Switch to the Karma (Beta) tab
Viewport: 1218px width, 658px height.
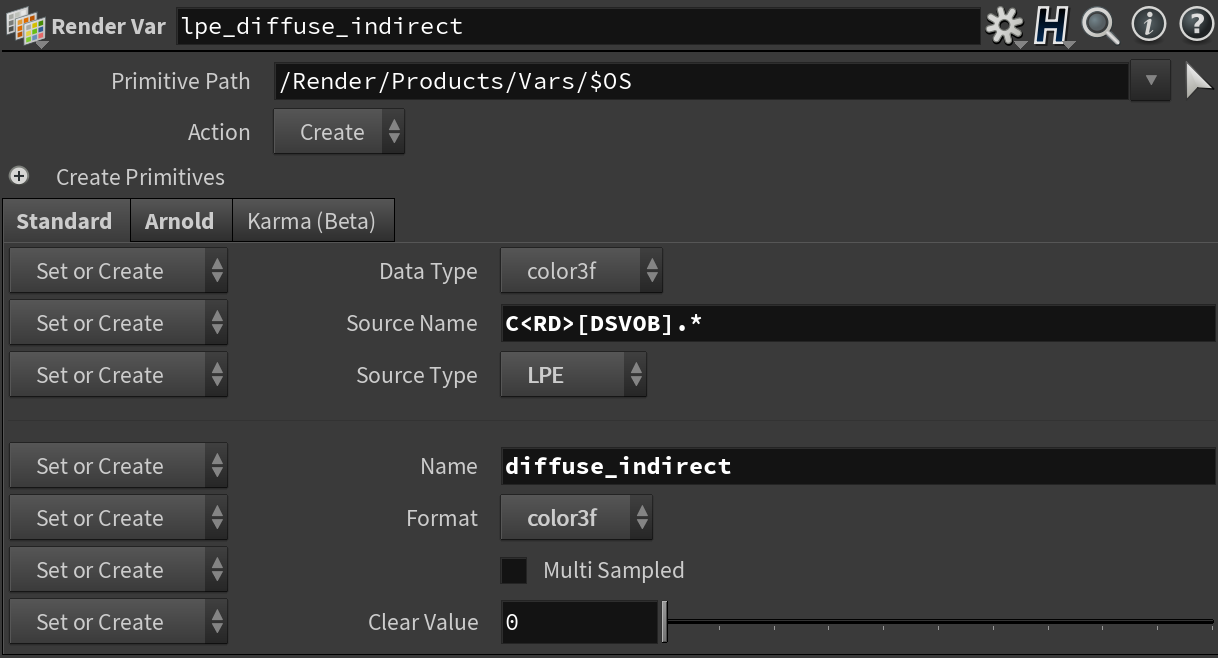pos(312,221)
